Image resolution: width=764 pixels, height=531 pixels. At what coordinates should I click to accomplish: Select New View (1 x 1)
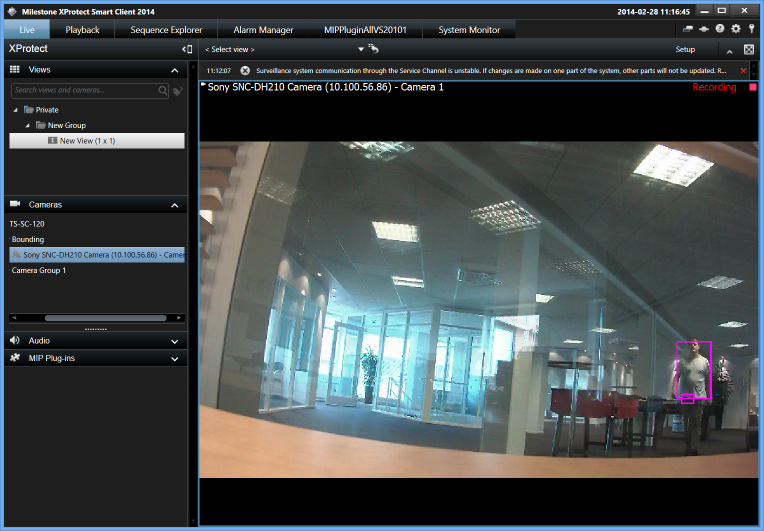(x=97, y=141)
